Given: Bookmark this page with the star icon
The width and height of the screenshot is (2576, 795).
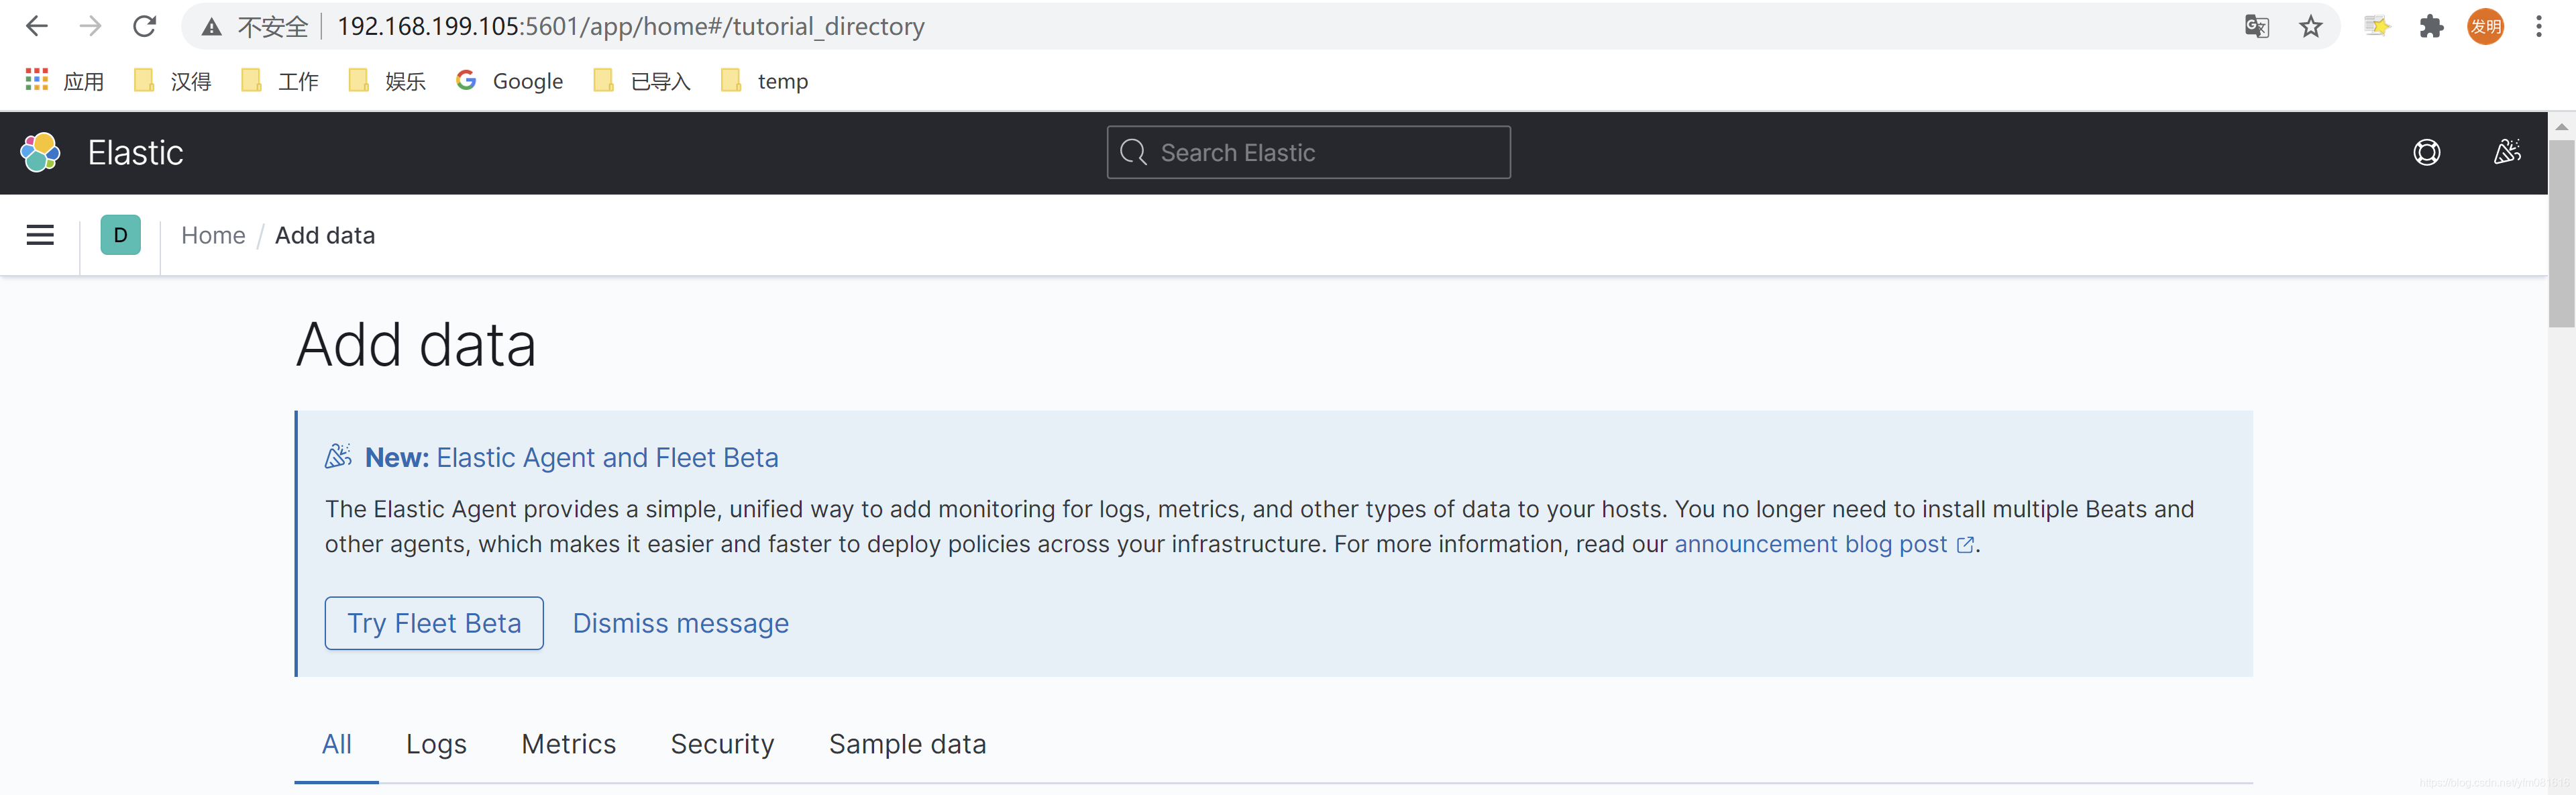Looking at the screenshot, I should click(2311, 26).
